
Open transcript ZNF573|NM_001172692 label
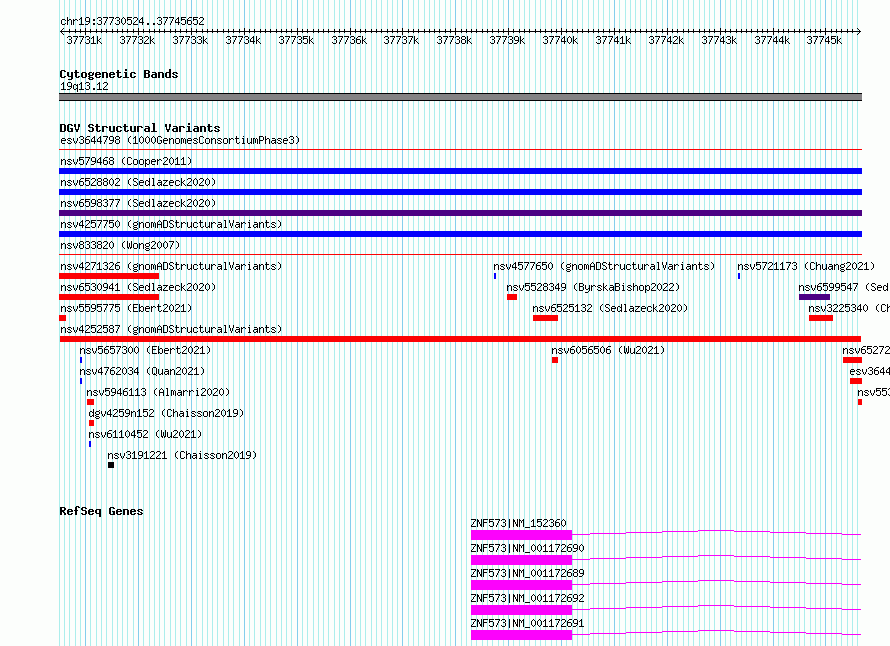(x=527, y=598)
